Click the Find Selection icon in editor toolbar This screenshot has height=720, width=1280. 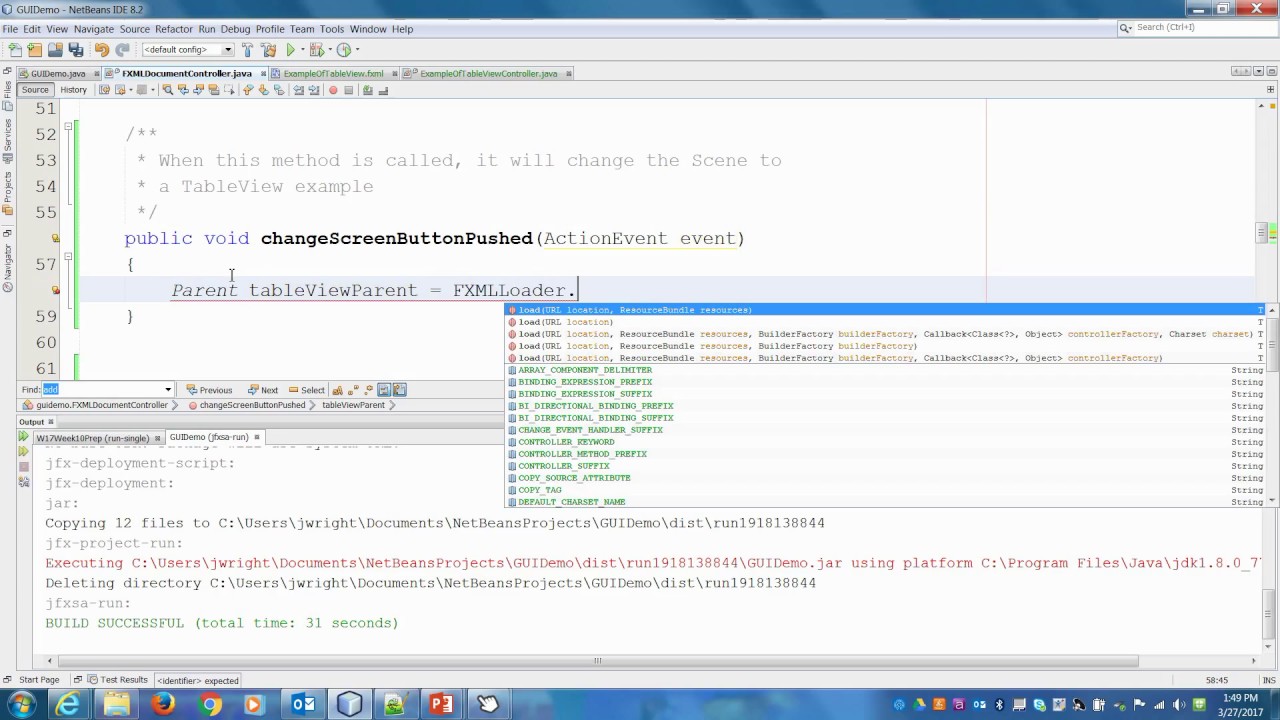coord(167,90)
